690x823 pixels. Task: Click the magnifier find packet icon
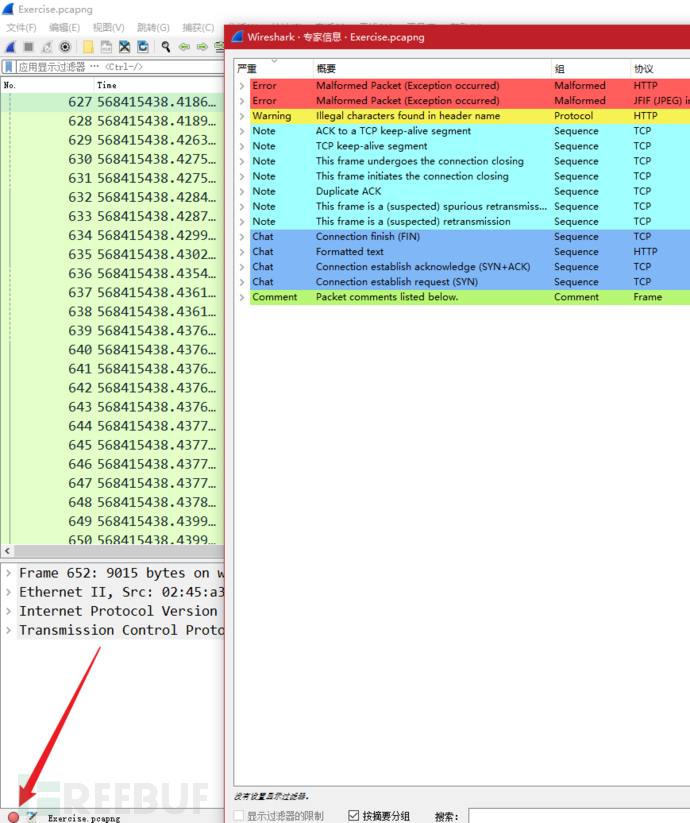(x=166, y=47)
